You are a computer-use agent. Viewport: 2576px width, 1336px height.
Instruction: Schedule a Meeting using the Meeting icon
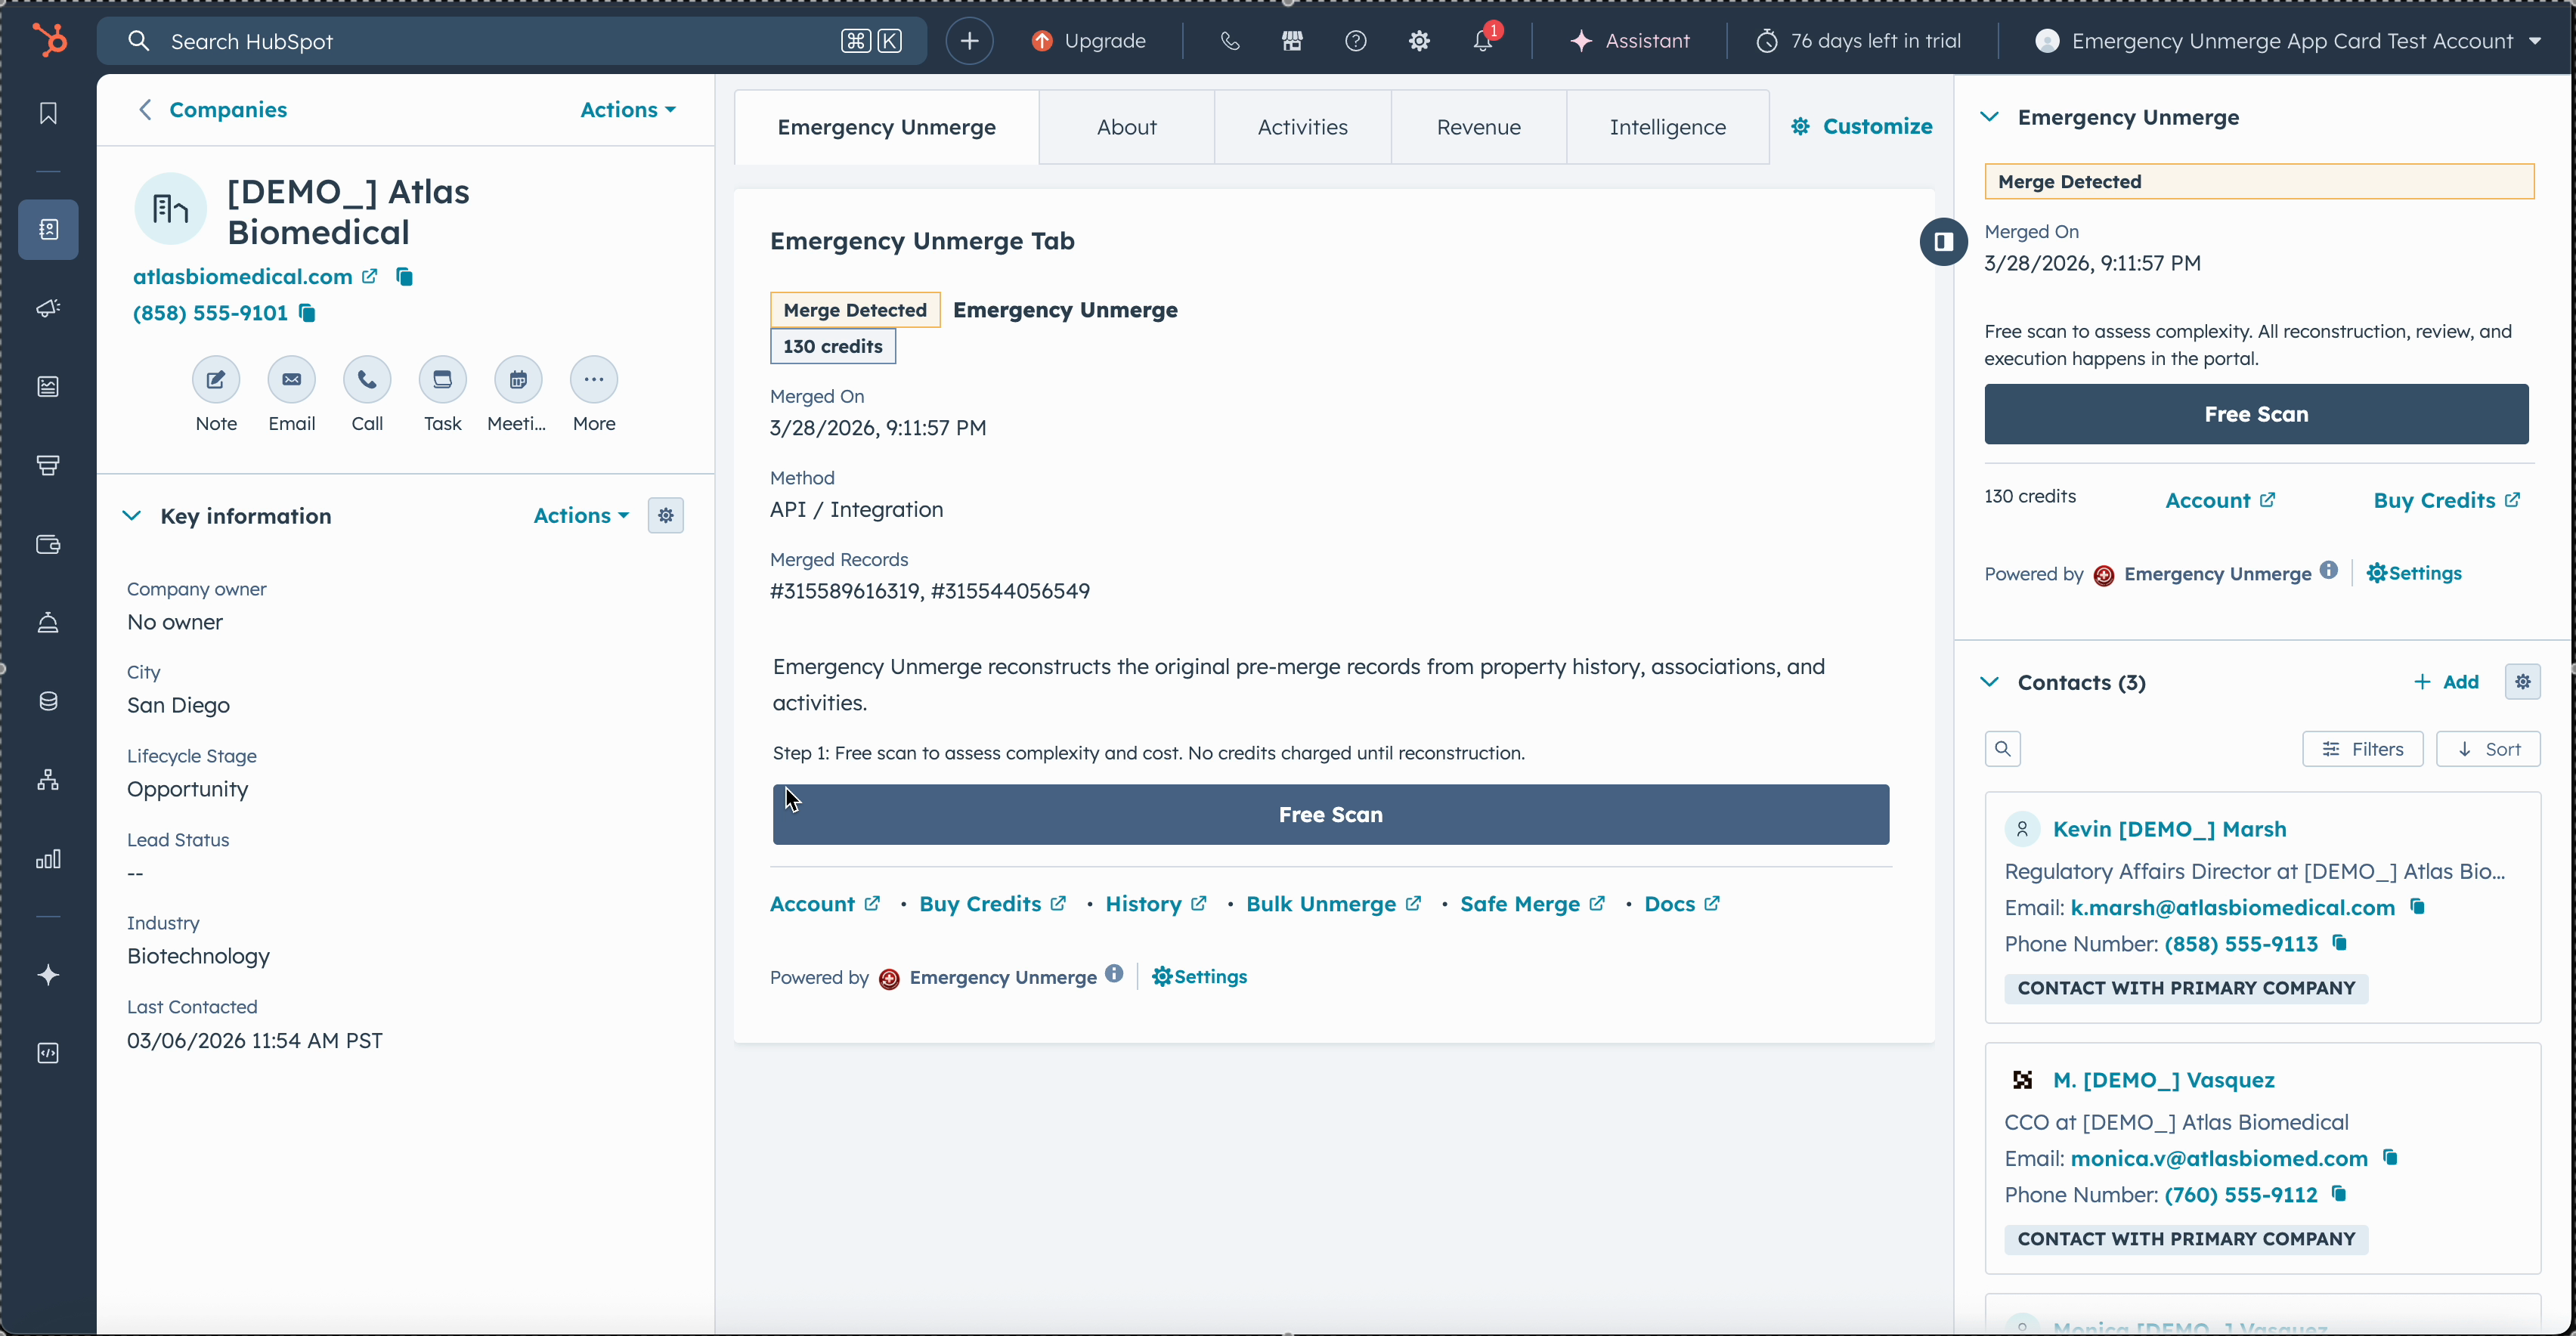pos(518,380)
